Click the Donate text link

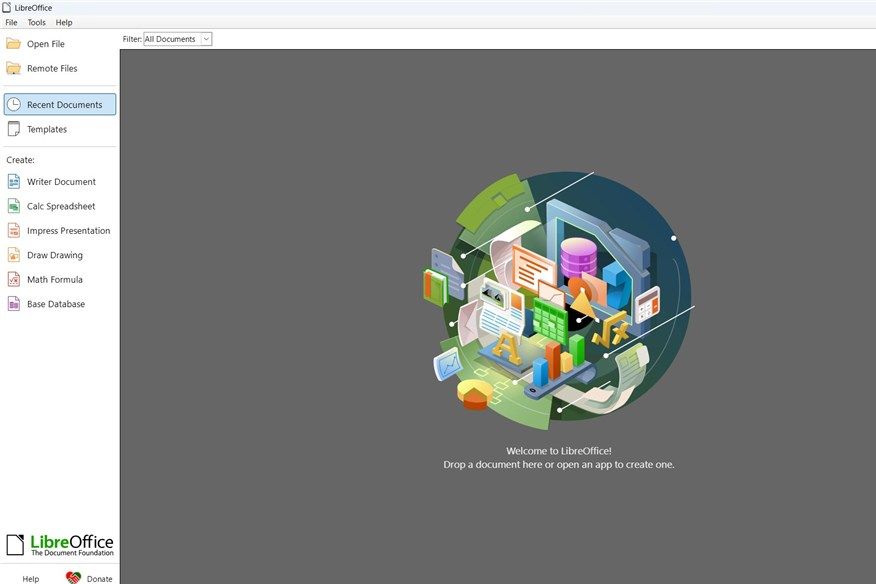pos(99,579)
